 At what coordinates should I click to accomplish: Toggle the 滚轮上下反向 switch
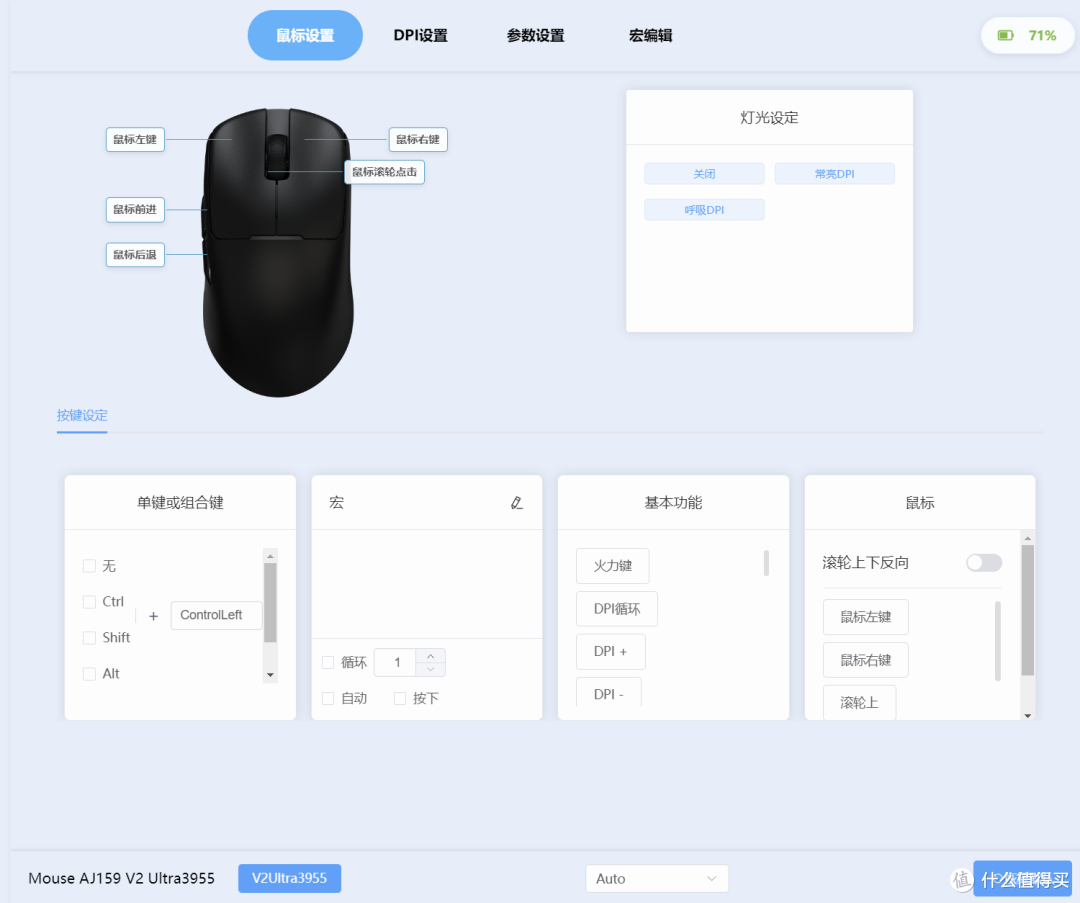(984, 563)
